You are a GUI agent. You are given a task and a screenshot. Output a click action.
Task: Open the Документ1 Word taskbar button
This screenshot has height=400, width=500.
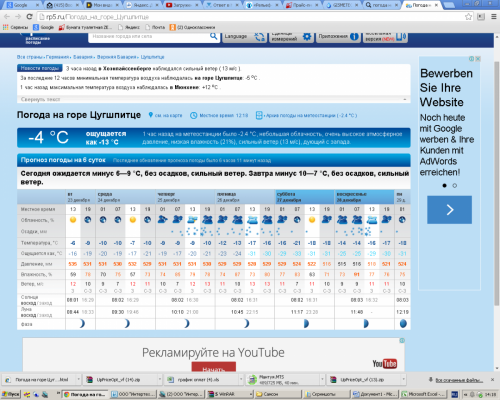pyautogui.click(x=375, y=394)
